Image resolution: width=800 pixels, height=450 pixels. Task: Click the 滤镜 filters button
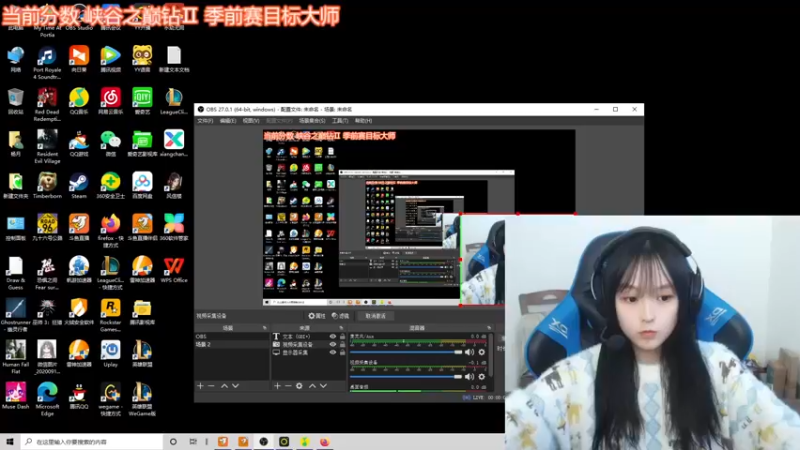tap(340, 316)
